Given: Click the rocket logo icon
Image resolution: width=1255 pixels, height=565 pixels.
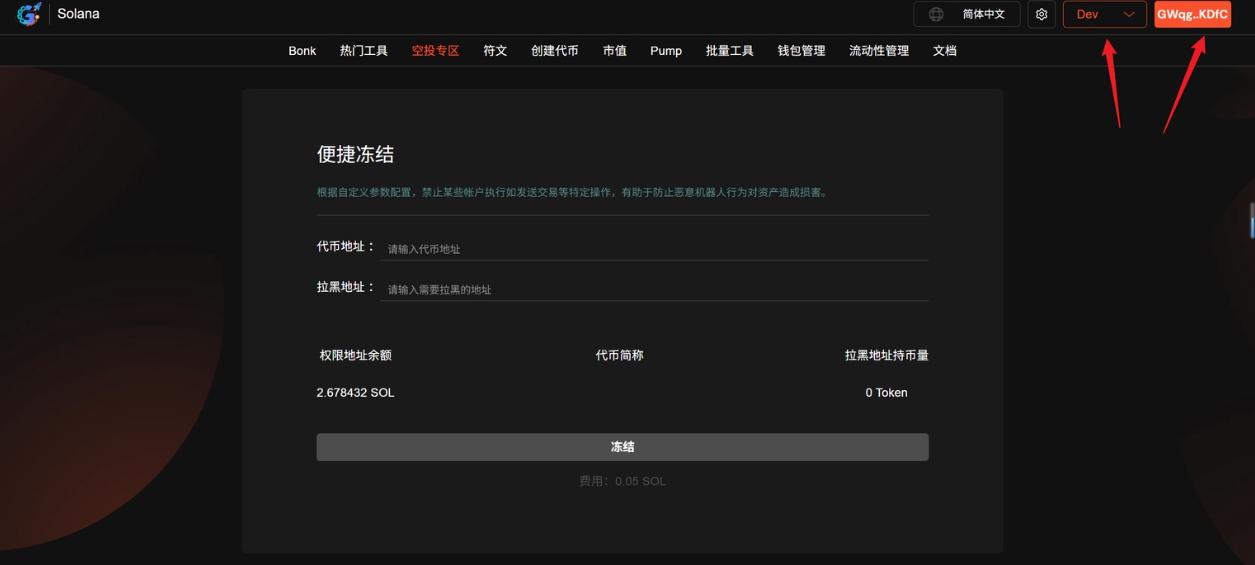Looking at the screenshot, I should tap(29, 14).
